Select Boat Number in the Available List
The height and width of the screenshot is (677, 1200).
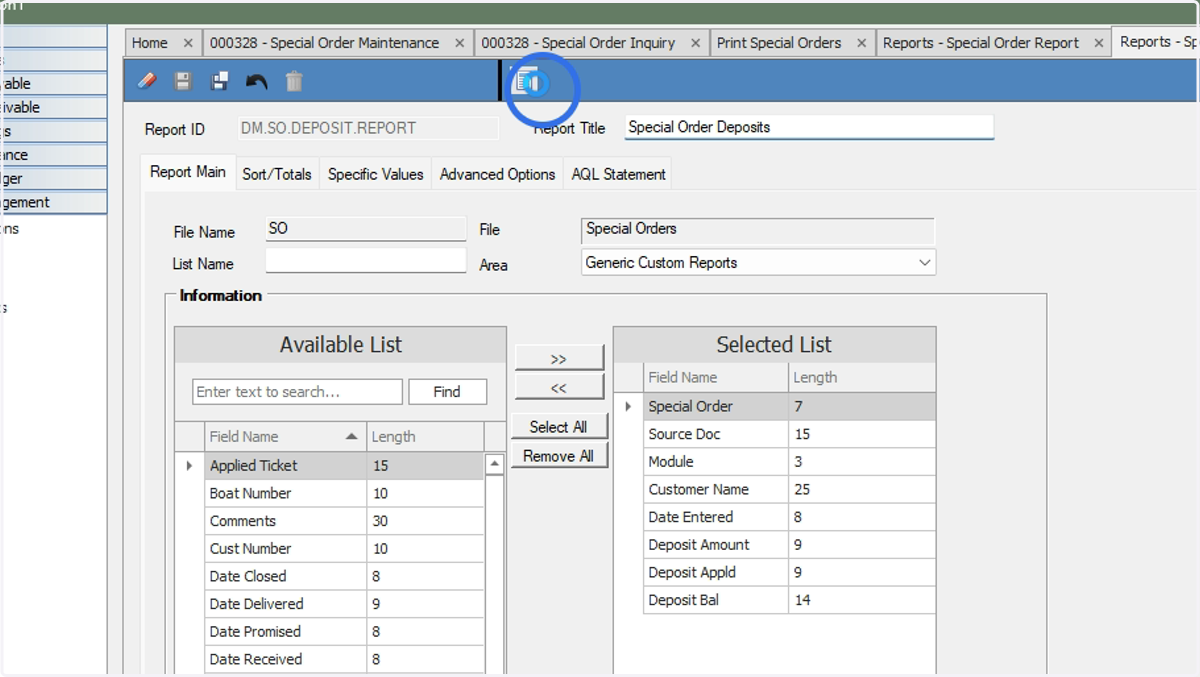pos(286,494)
